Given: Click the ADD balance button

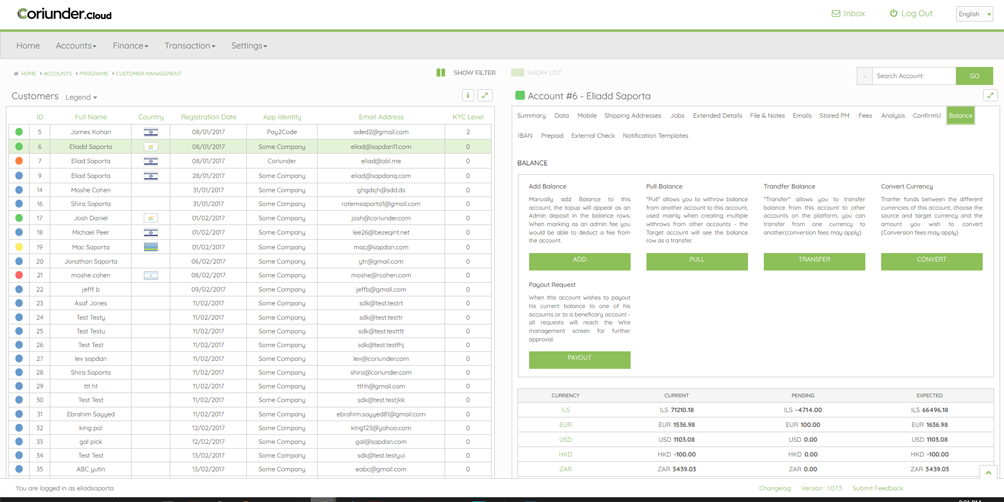Looking at the screenshot, I should click(579, 261).
